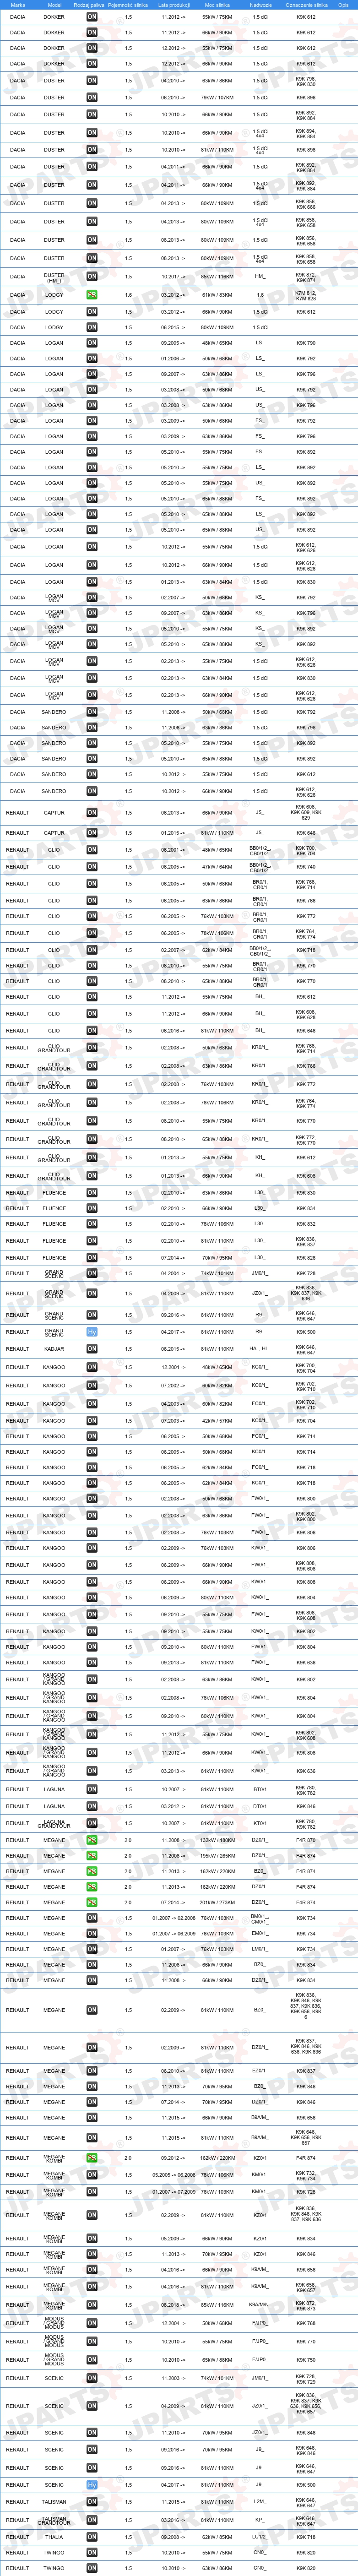Select the engine code cell K7M 812, K7M 828
Image resolution: width=358 pixels, height=2576 pixels.
(306, 295)
